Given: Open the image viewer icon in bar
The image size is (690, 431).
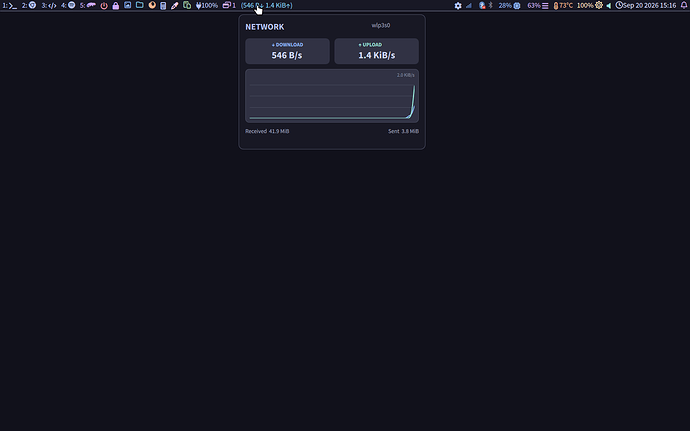Looking at the screenshot, I should click(x=128, y=5).
